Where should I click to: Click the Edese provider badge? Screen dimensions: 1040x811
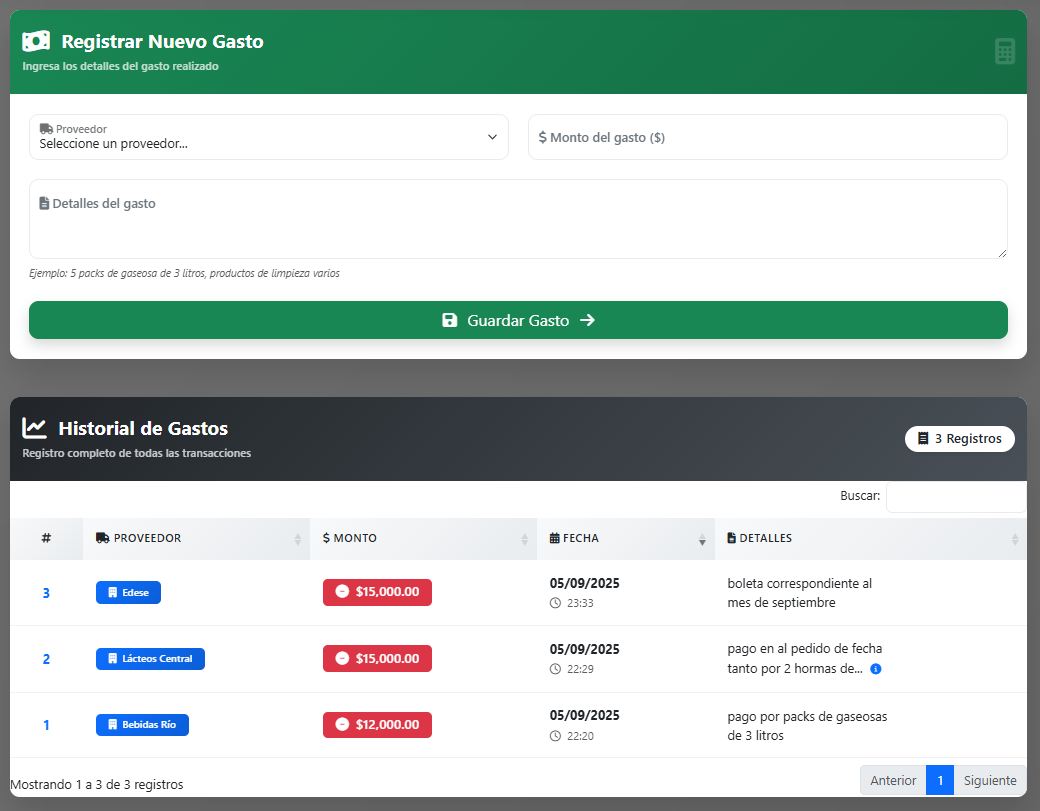pyautogui.click(x=128, y=593)
